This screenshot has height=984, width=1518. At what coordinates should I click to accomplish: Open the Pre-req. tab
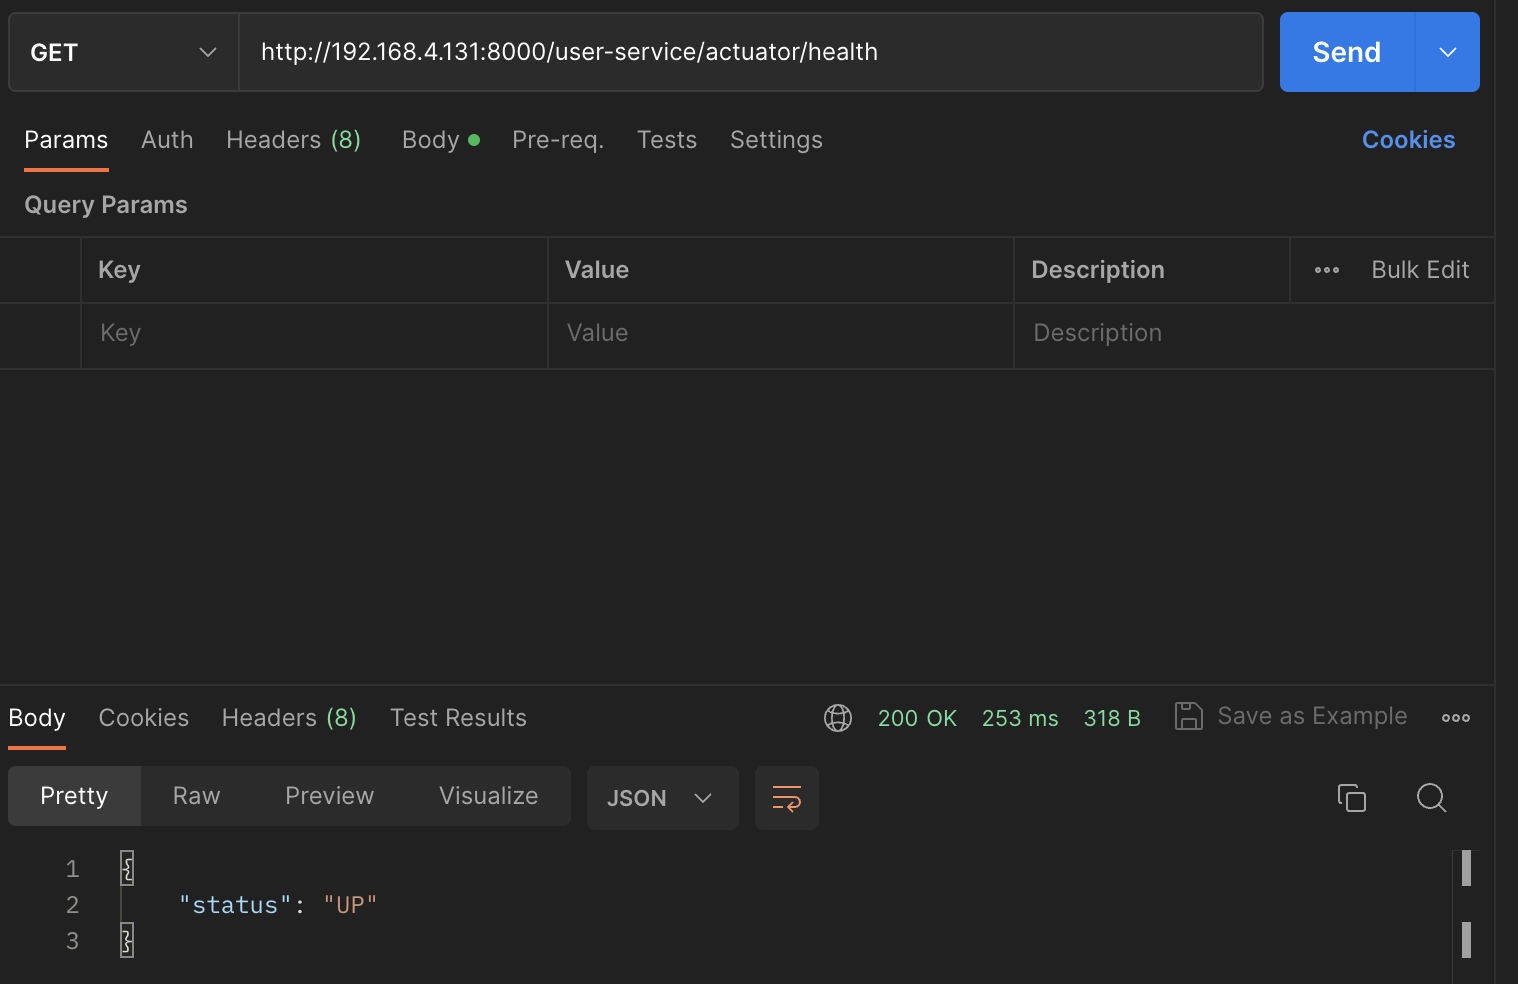point(558,140)
